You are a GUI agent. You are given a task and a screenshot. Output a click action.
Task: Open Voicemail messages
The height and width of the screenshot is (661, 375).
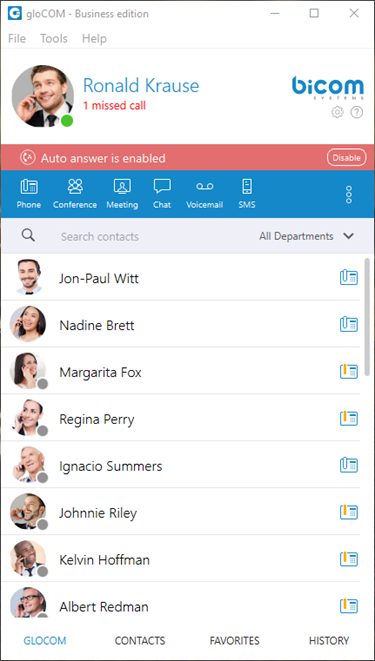pos(204,194)
